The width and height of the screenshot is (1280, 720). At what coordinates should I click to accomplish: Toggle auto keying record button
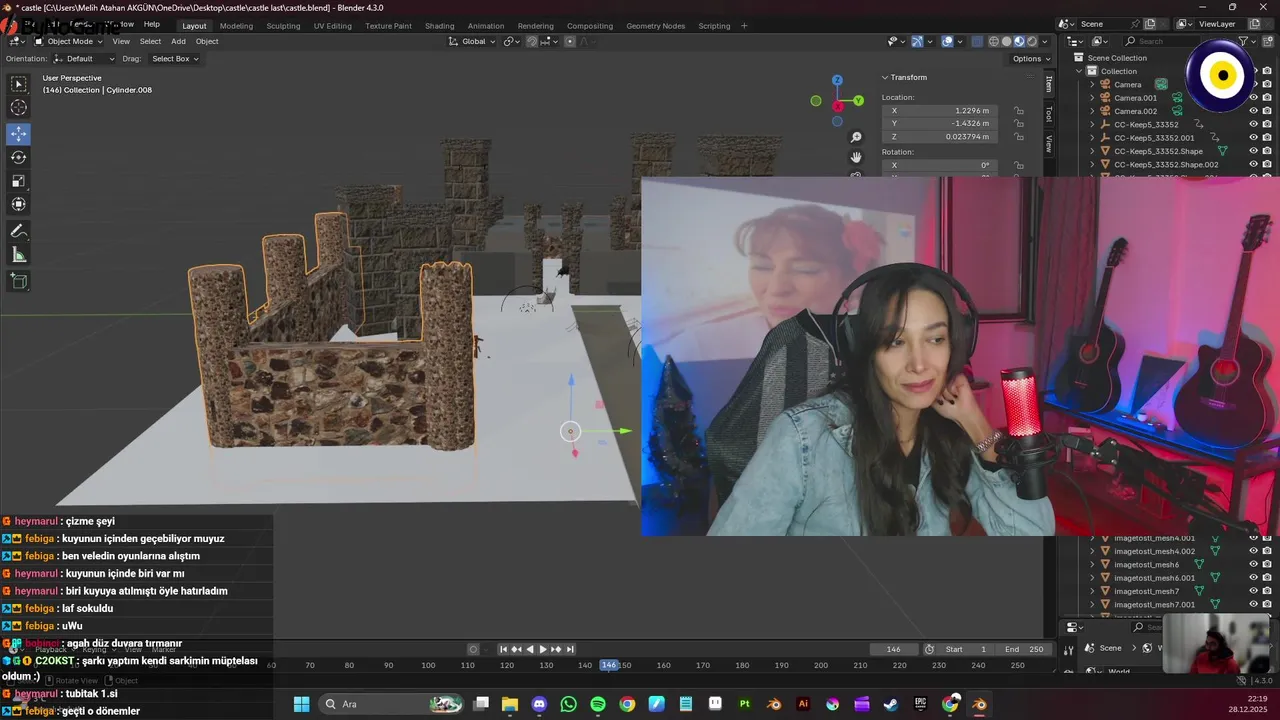pos(474,649)
